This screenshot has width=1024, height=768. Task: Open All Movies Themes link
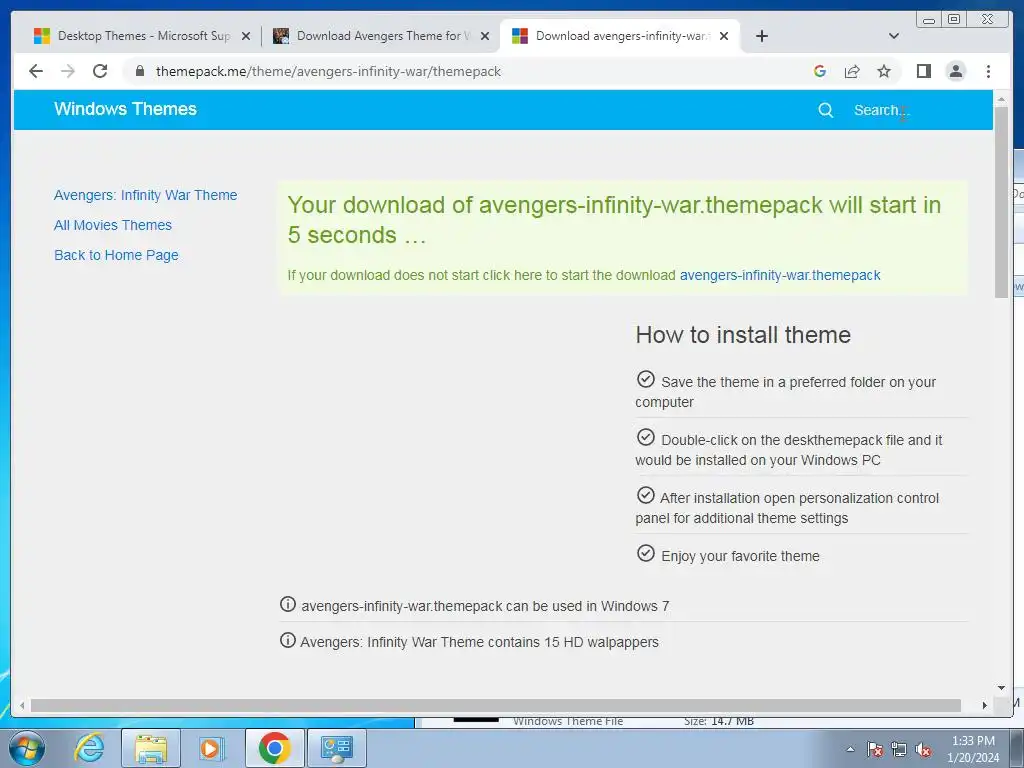[x=113, y=225]
